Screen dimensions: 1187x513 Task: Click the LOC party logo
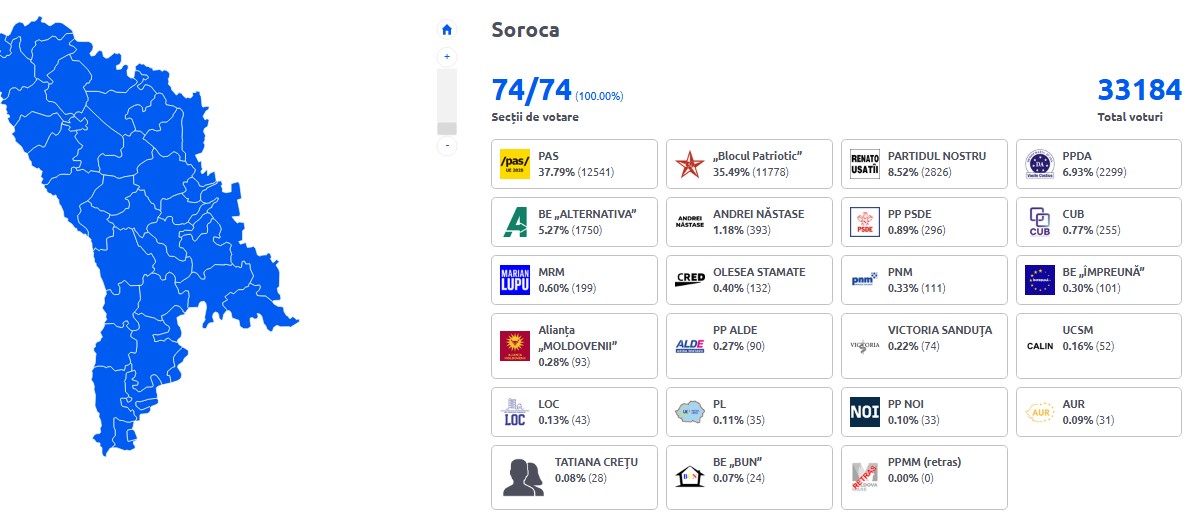click(515, 412)
